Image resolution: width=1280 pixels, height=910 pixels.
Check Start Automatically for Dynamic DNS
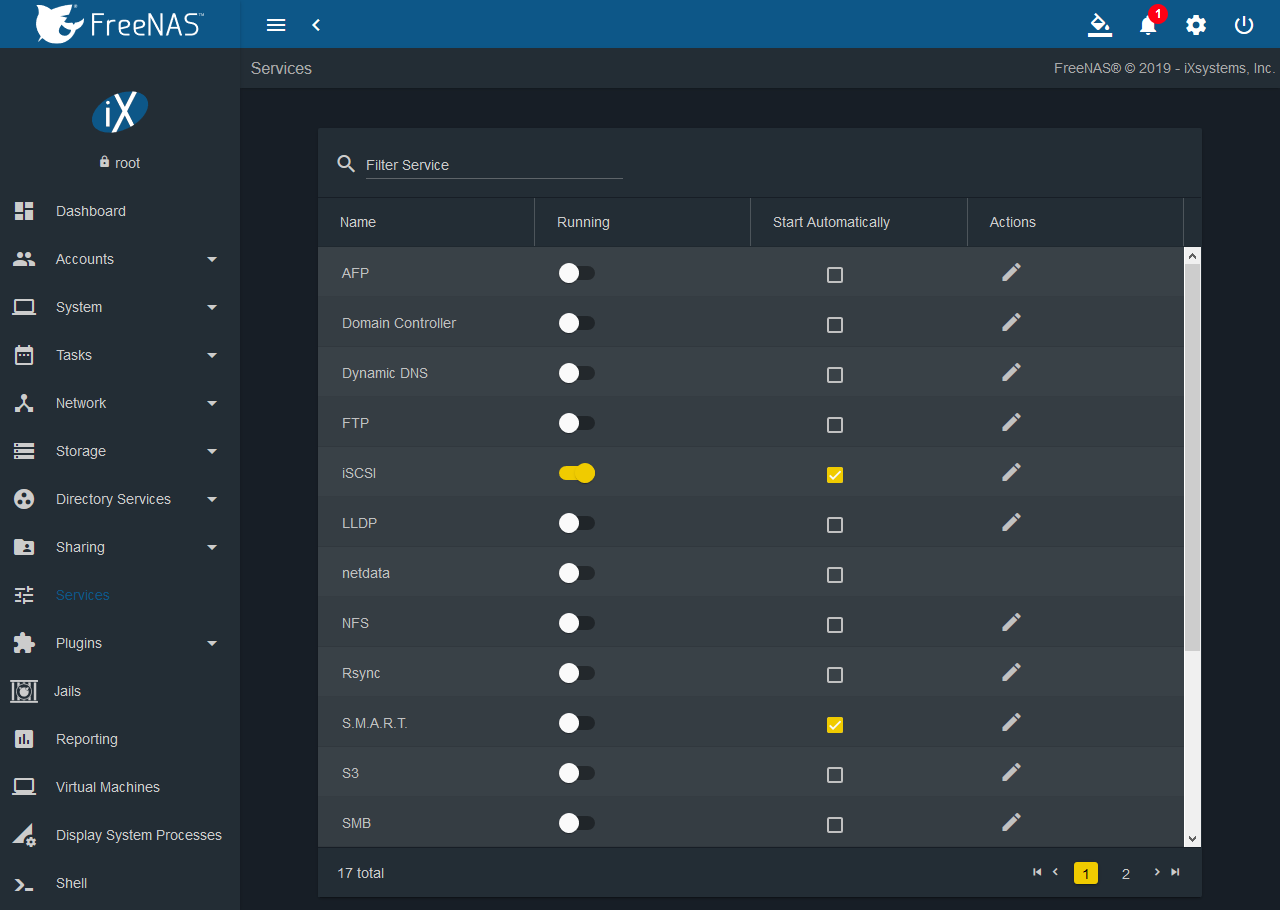click(x=835, y=375)
